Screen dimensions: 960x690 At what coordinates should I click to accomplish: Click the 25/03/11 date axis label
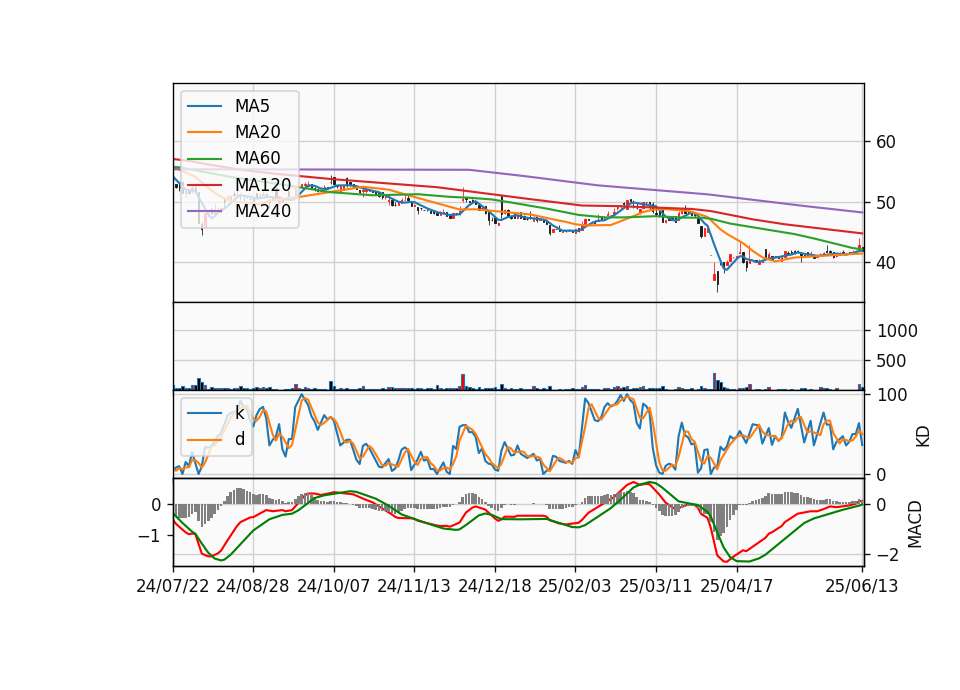[656, 586]
